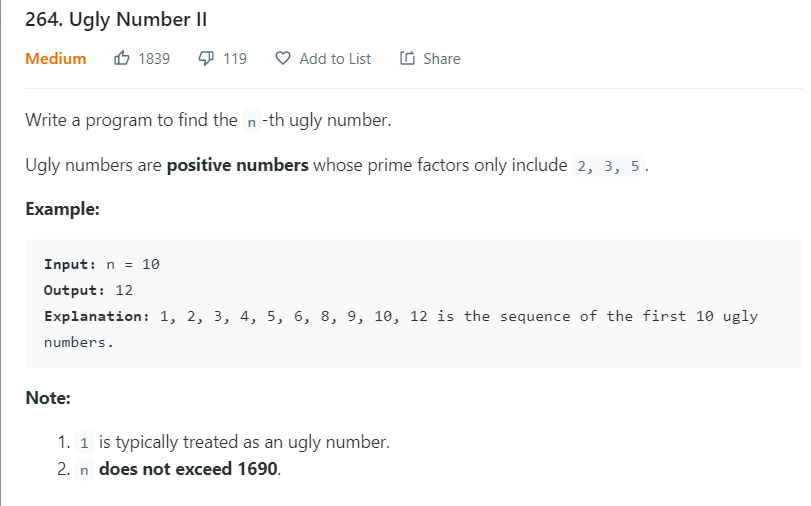The height and width of the screenshot is (506, 811).
Task: Click the Output: 12 line
Action: tap(88, 290)
